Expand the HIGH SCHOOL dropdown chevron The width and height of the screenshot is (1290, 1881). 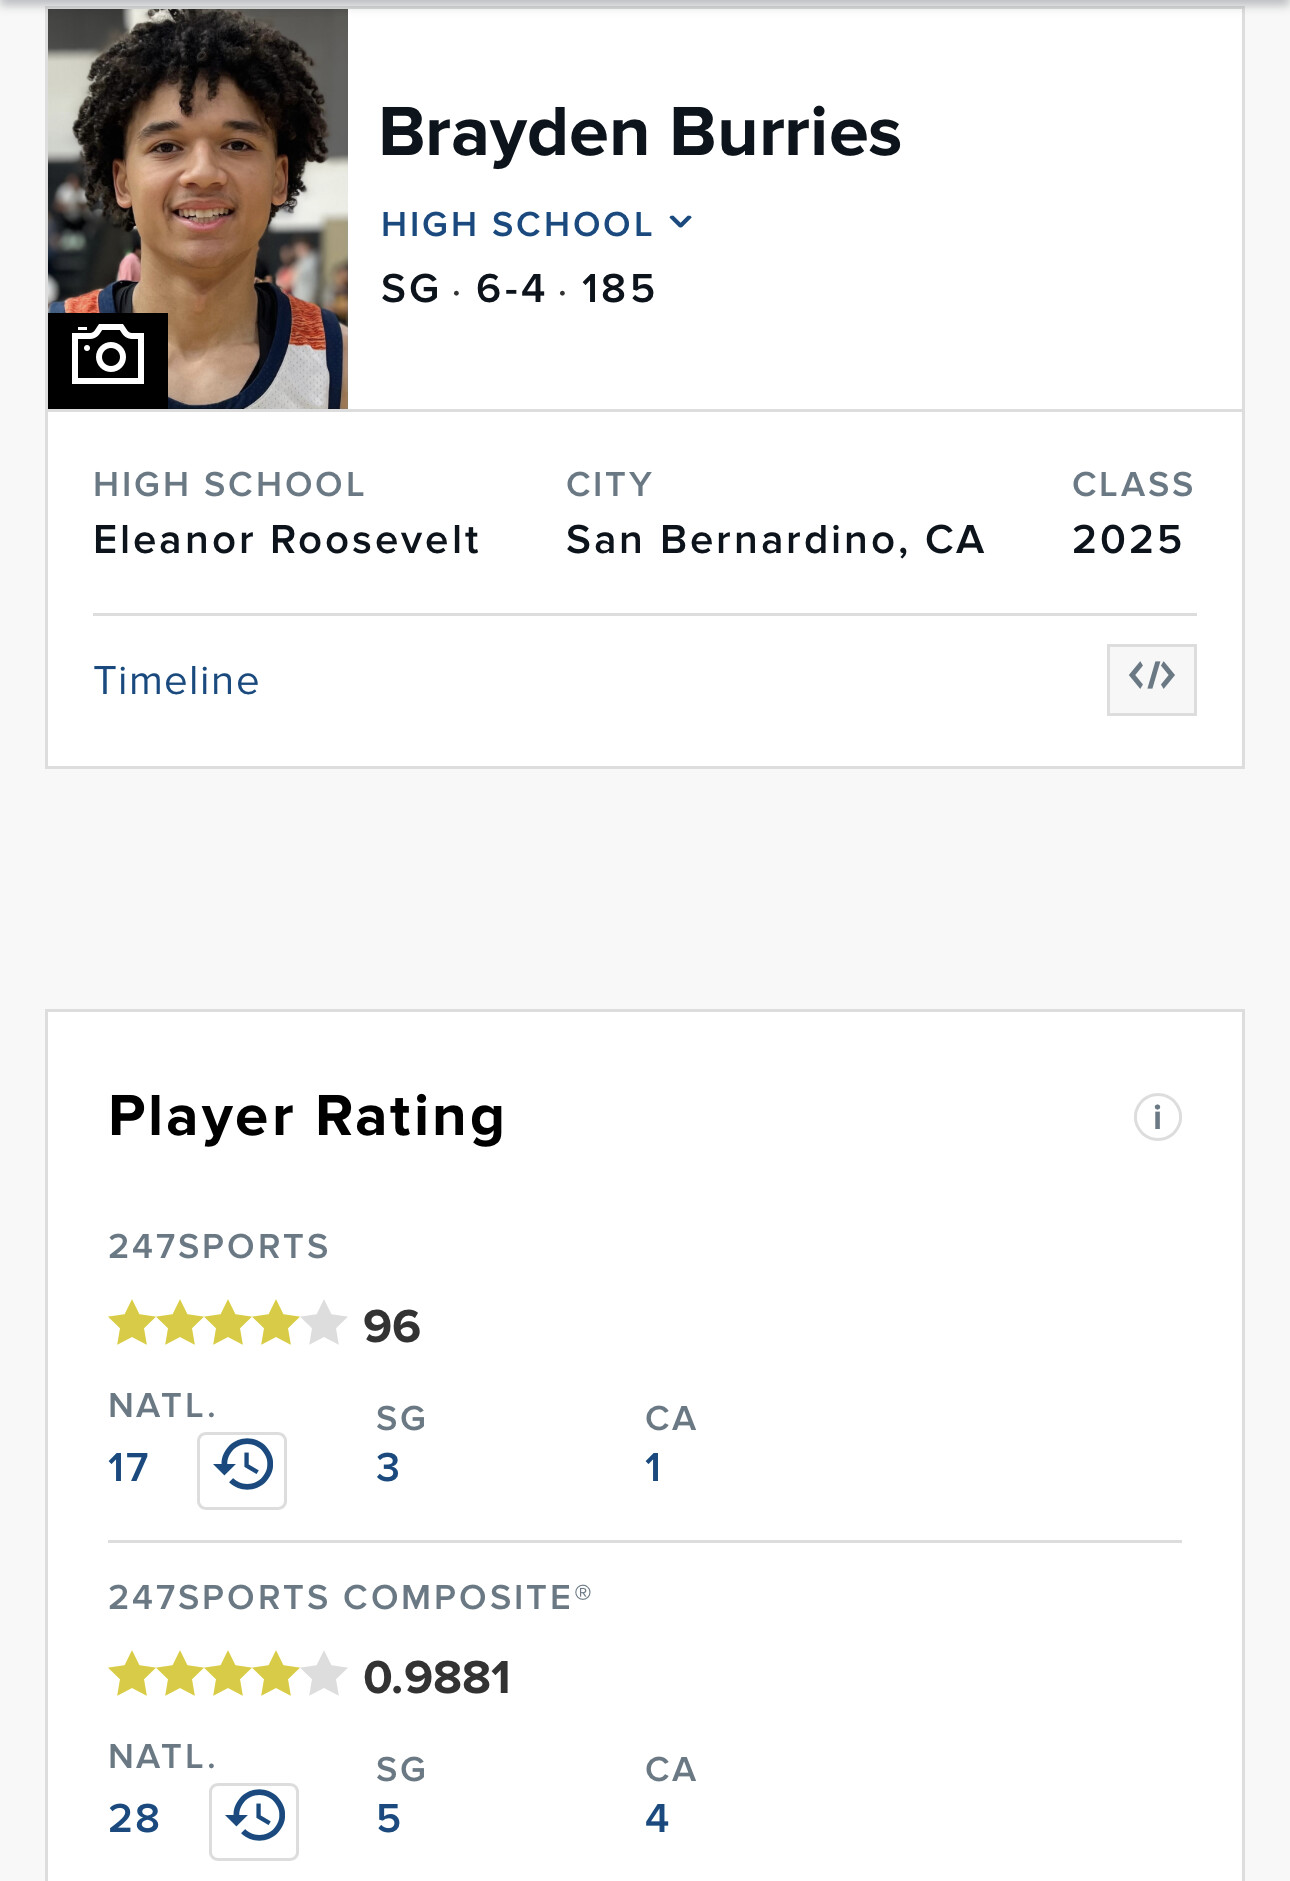coord(681,222)
